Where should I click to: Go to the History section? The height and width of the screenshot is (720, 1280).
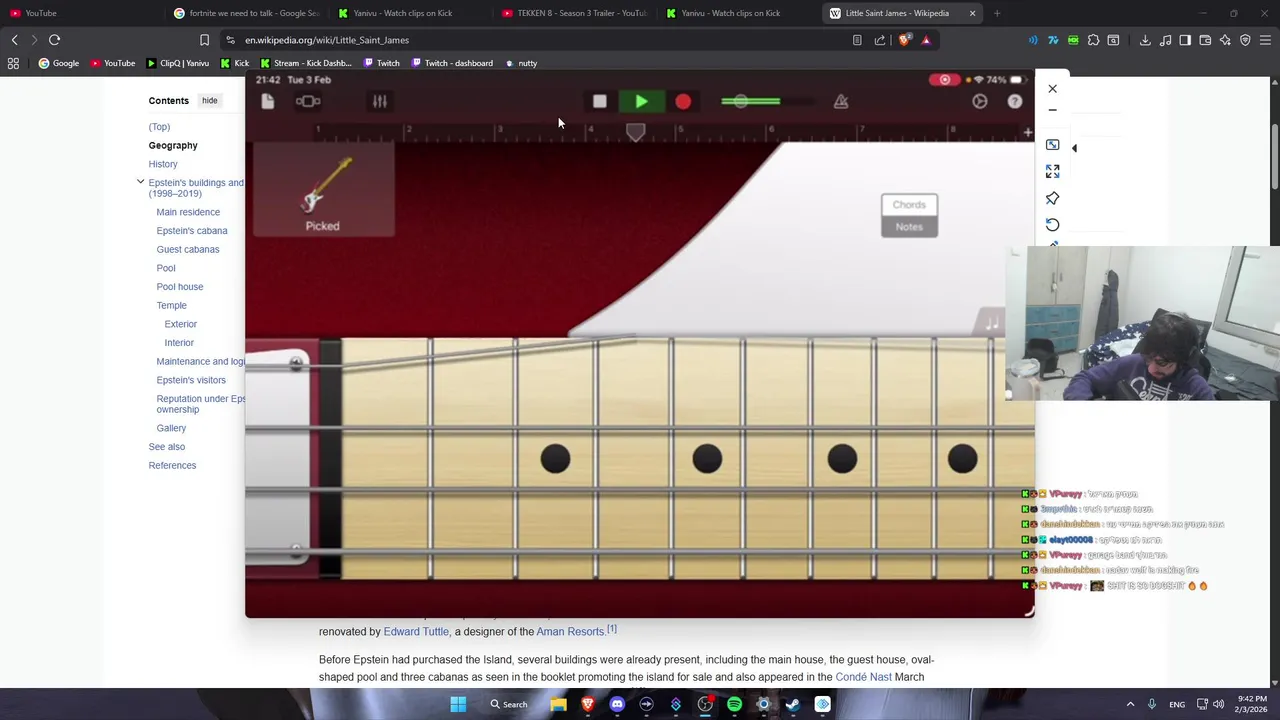pos(163,164)
